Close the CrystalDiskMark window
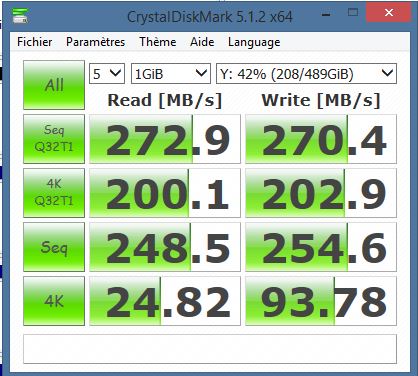This screenshot has width=418, height=376. tap(388, 13)
